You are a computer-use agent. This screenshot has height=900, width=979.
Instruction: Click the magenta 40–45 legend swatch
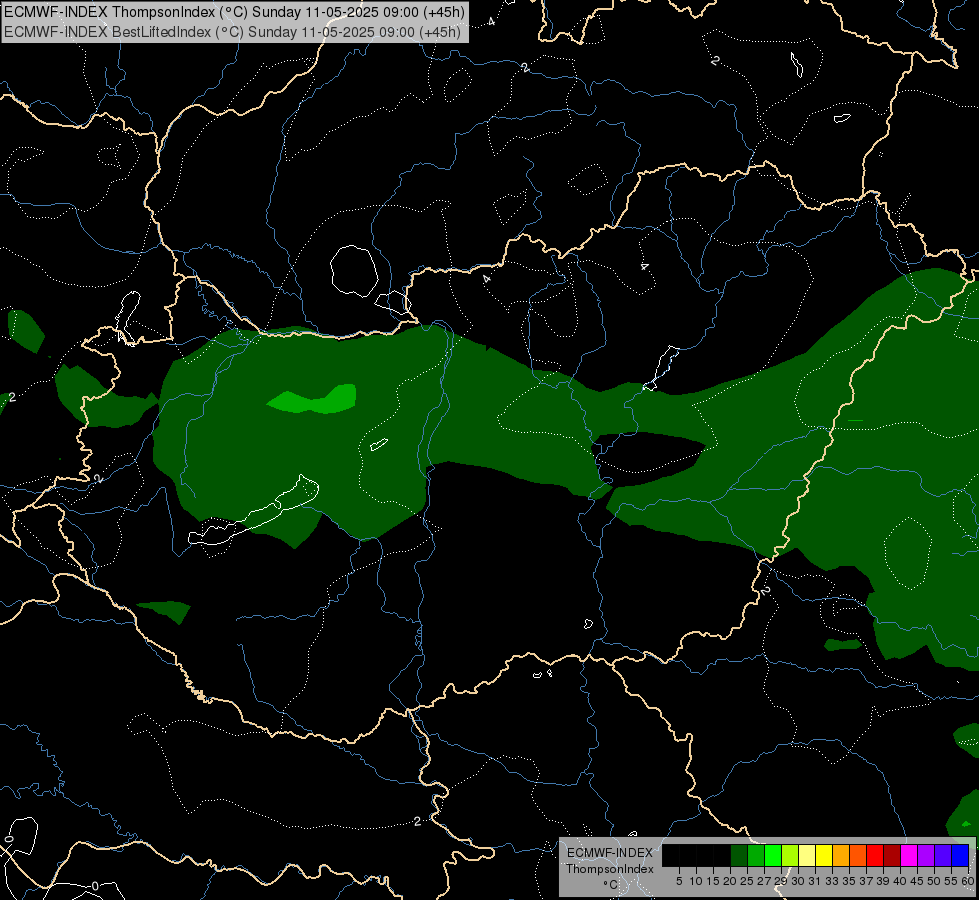click(x=909, y=855)
